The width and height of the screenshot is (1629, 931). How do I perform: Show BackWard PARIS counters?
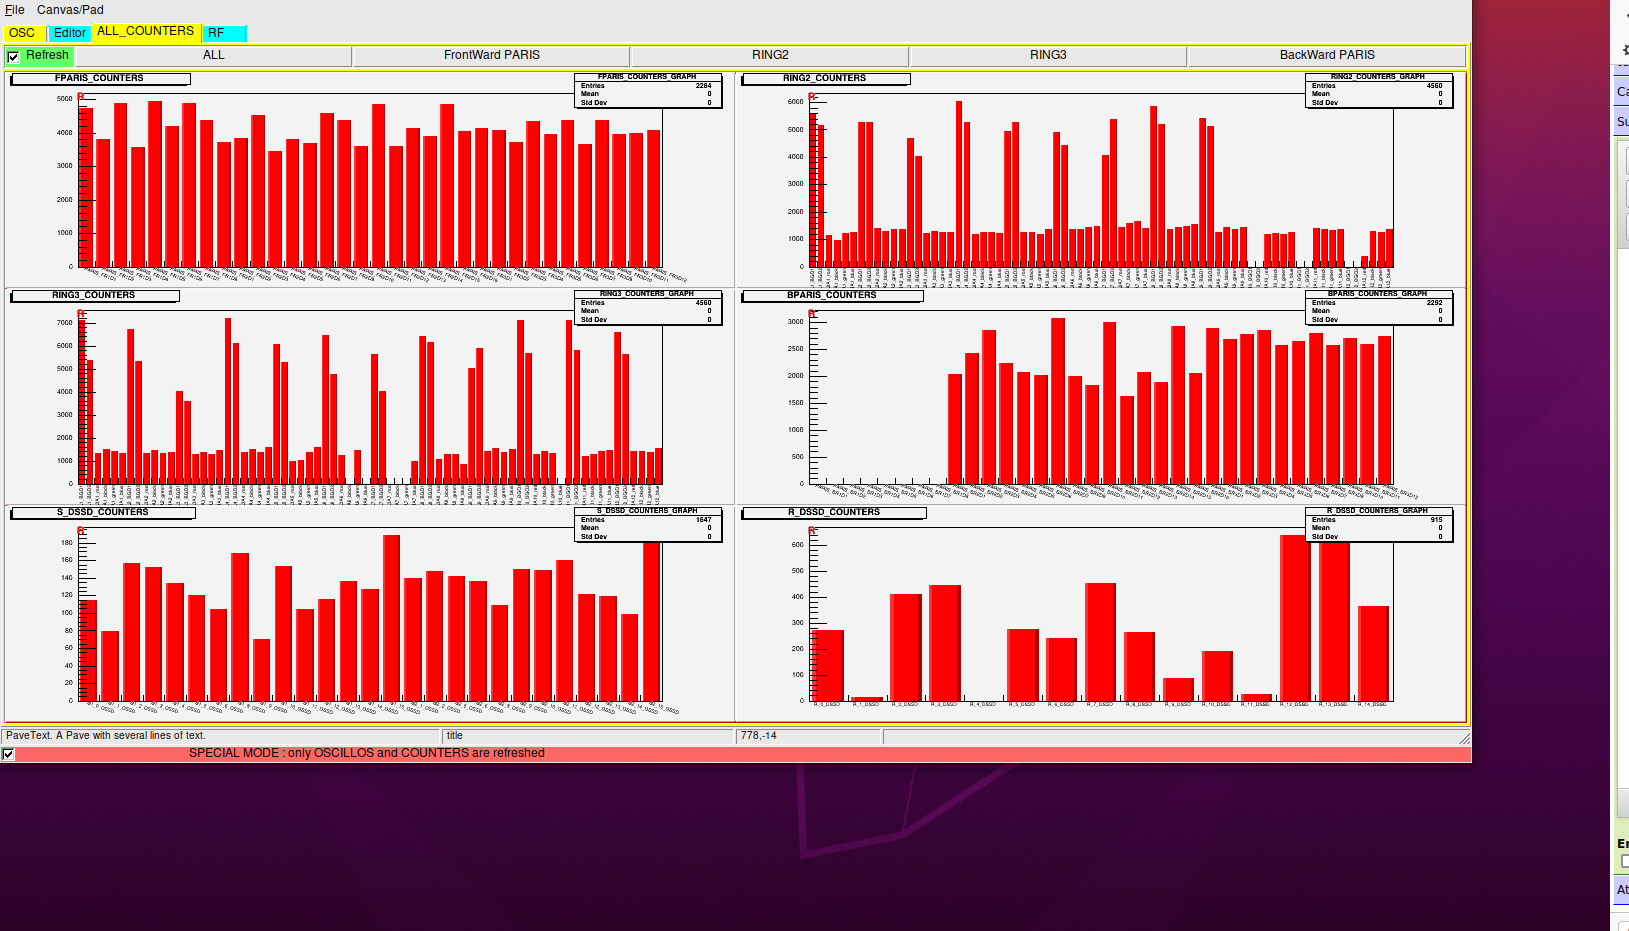point(1326,55)
